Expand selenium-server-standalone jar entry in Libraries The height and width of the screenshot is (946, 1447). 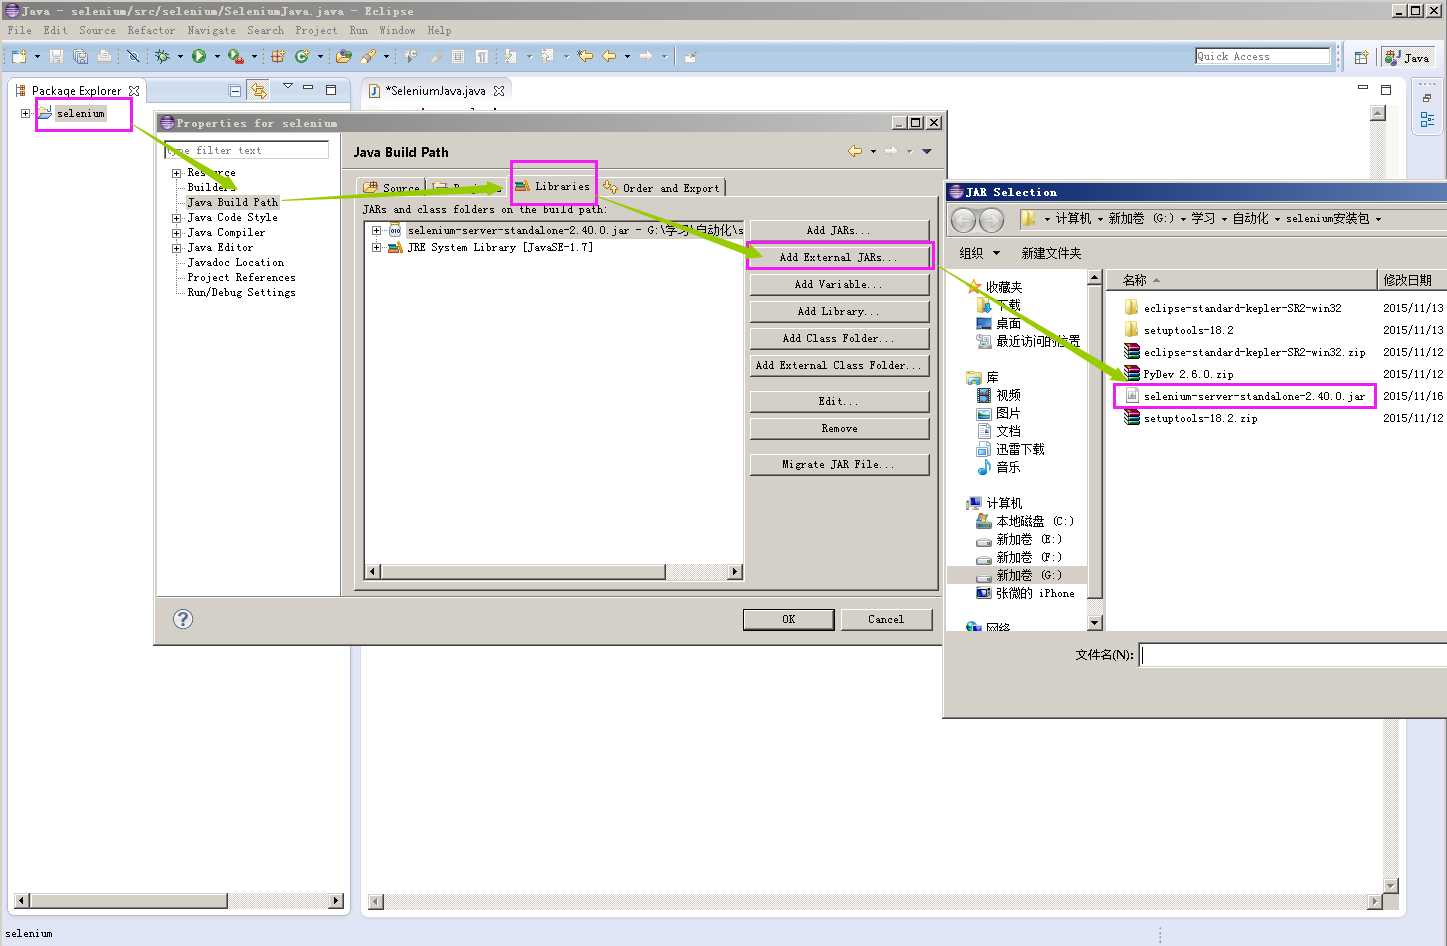tap(377, 231)
